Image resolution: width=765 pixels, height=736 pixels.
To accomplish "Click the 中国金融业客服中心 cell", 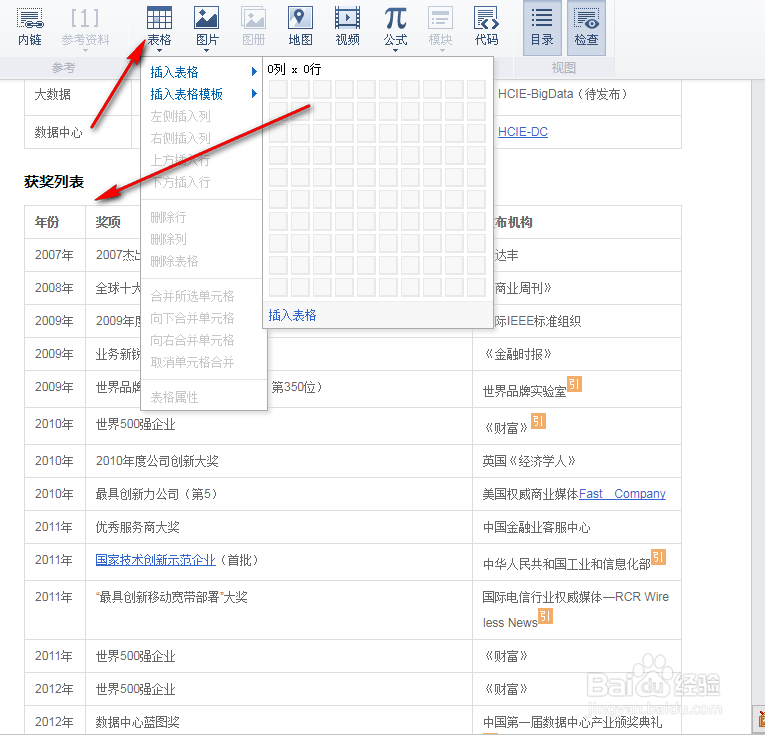I will coord(577,527).
